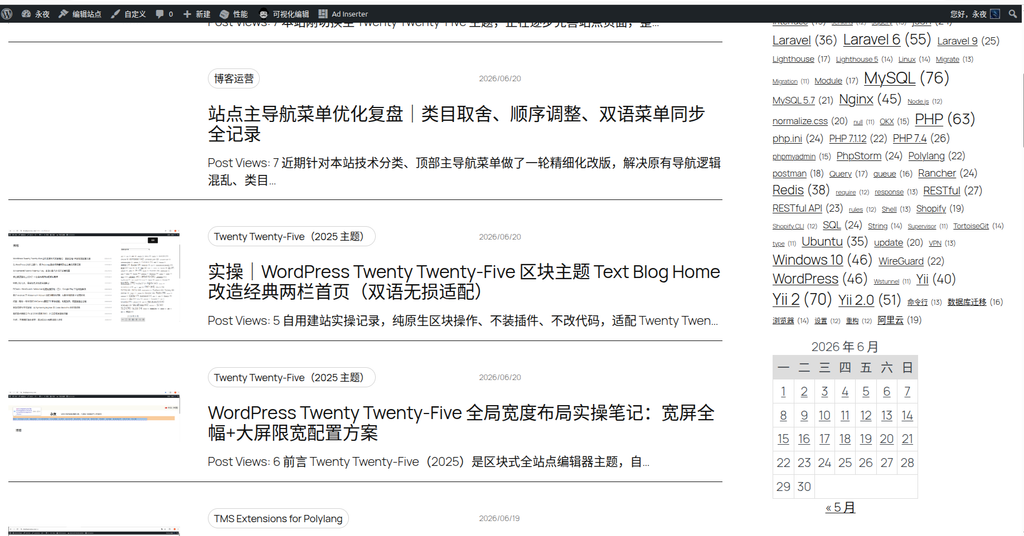Open the Ubuntu tag
This screenshot has width=1024, height=536.
coord(822,242)
